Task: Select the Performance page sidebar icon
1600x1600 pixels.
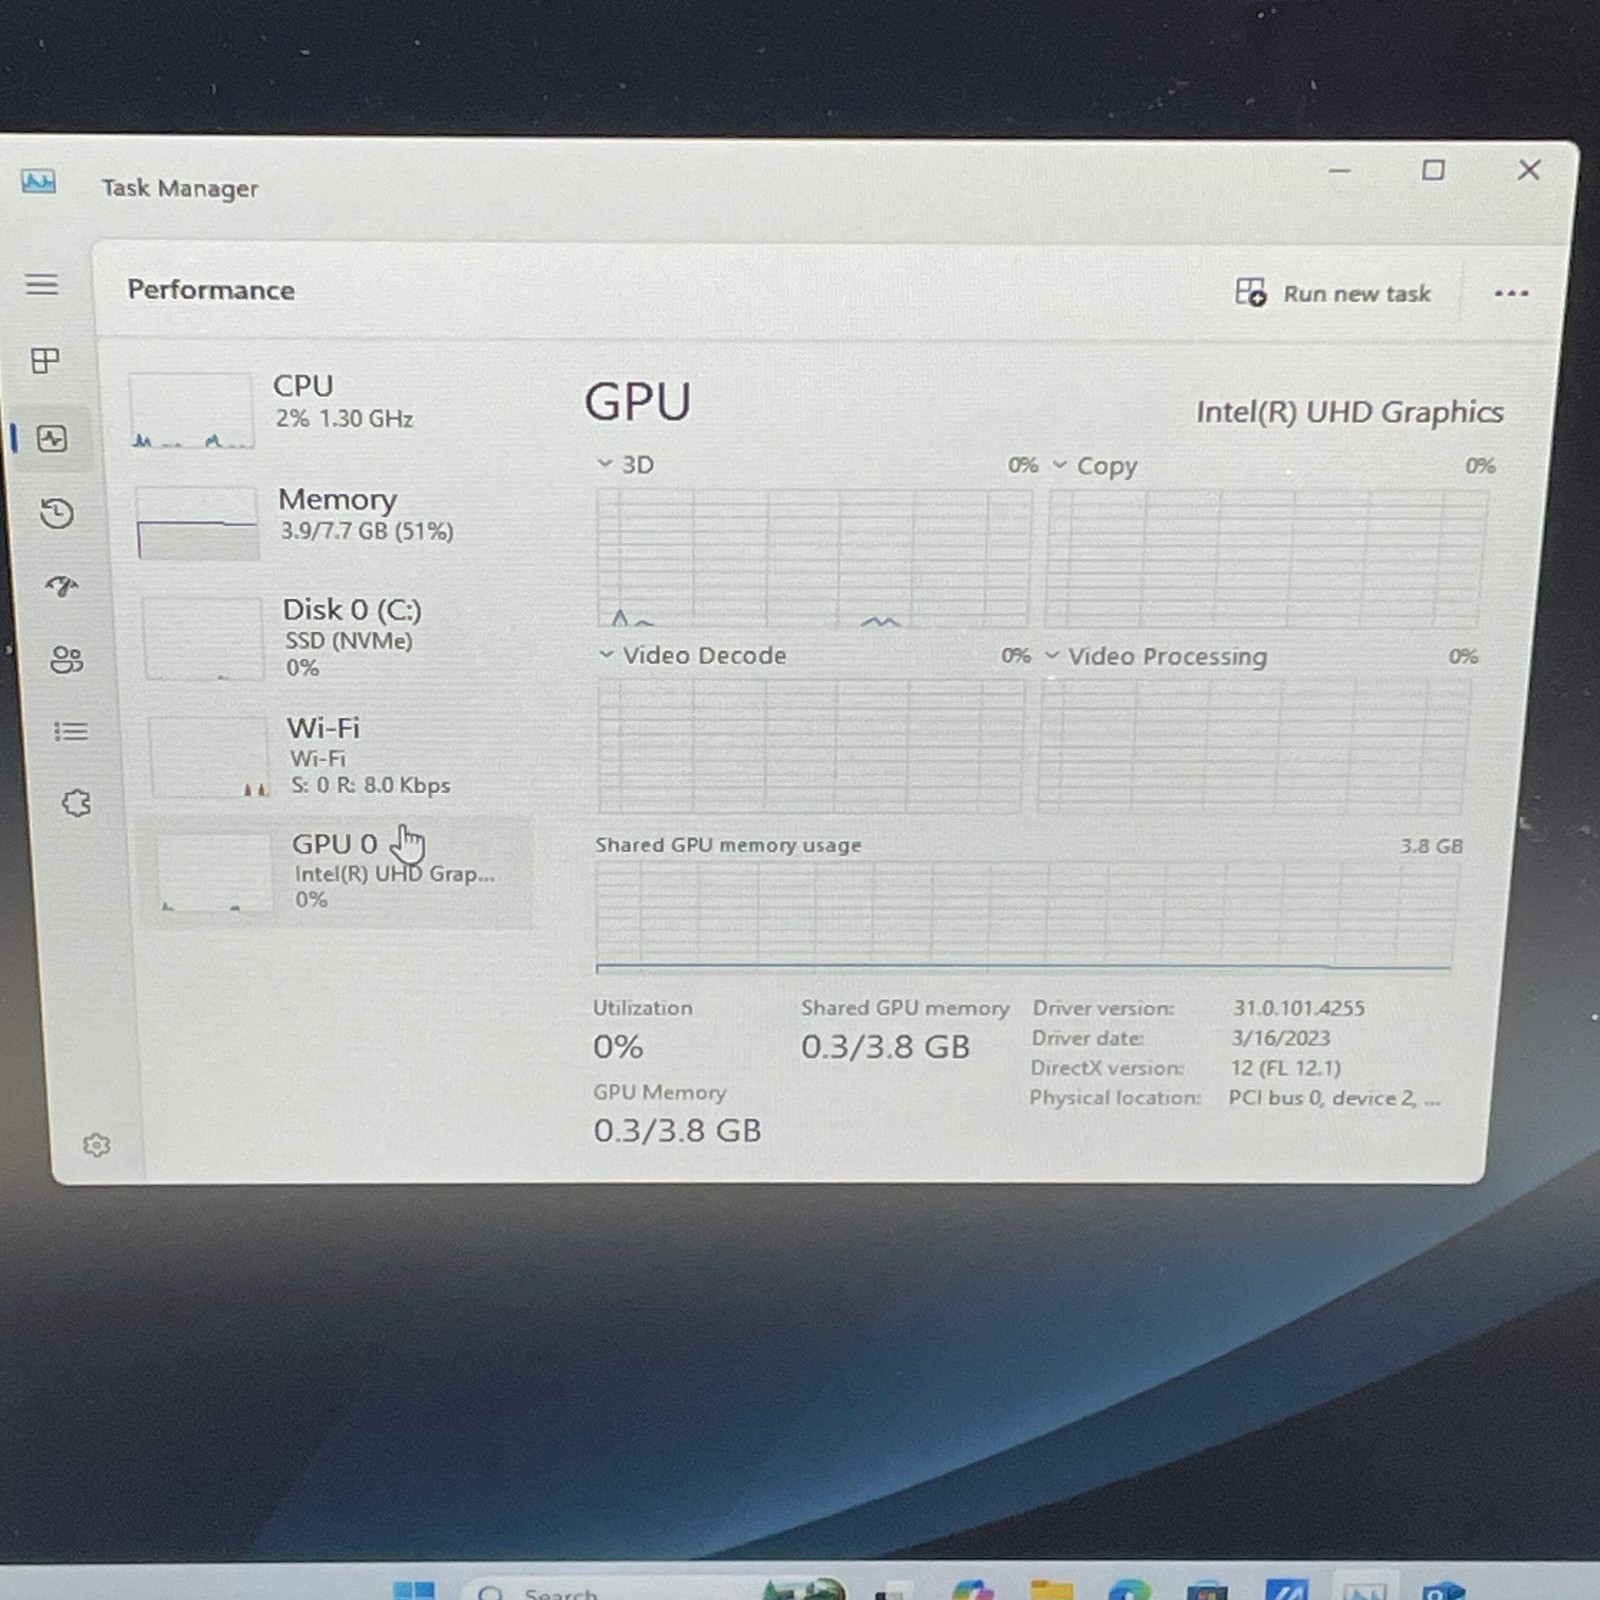Action: click(51, 438)
